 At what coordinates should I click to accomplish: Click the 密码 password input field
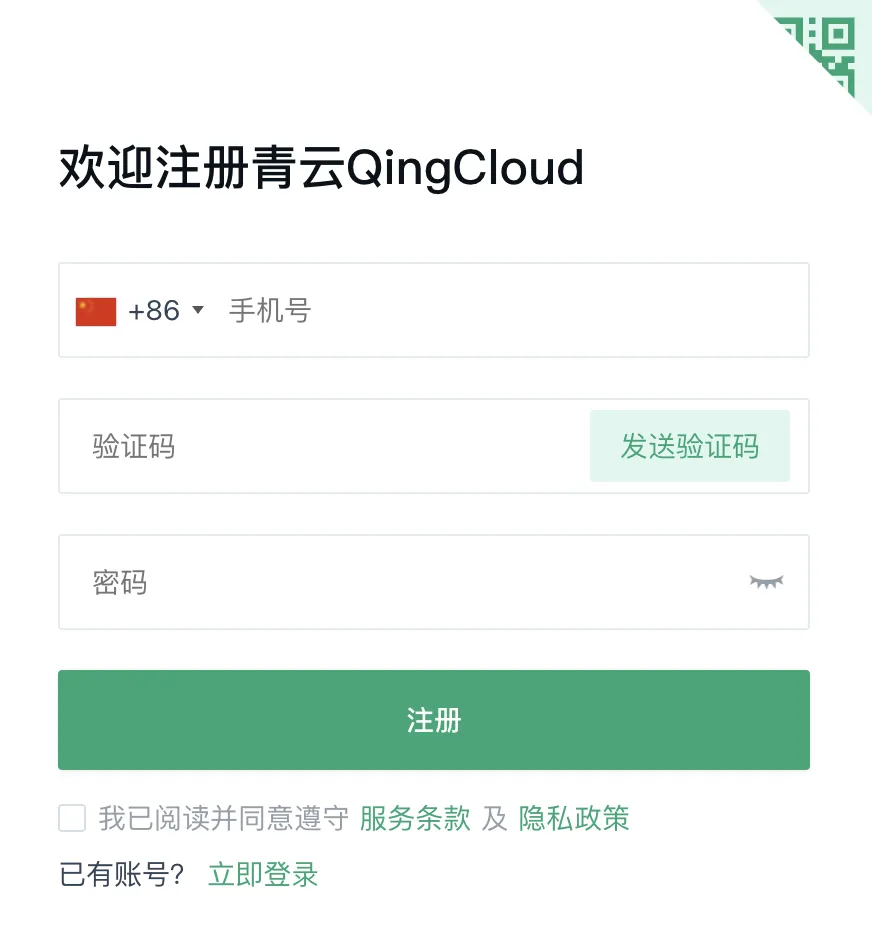click(x=300, y=583)
